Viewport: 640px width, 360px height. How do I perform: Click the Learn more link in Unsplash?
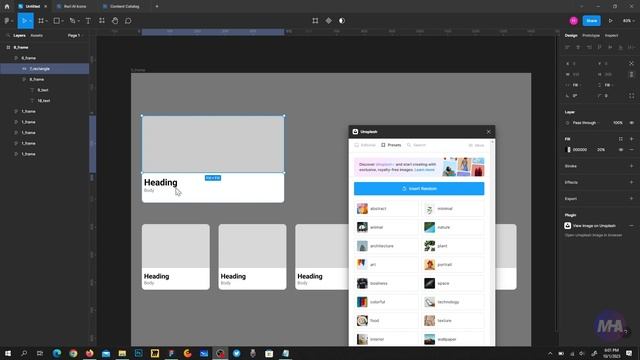tap(424, 170)
